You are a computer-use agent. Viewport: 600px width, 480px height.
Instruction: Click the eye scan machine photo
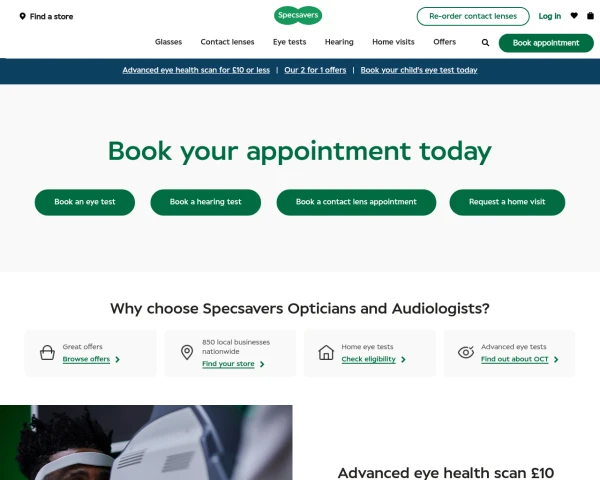146,442
